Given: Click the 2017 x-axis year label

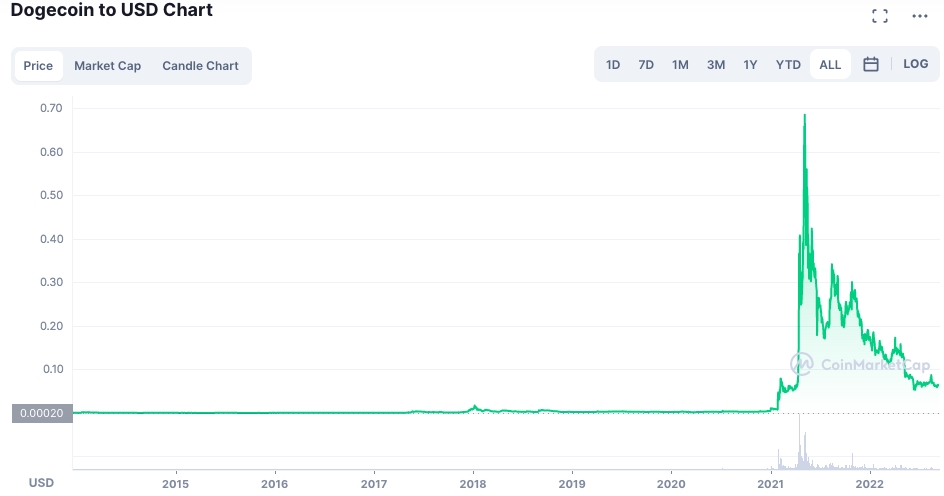Looking at the screenshot, I should point(374,483).
